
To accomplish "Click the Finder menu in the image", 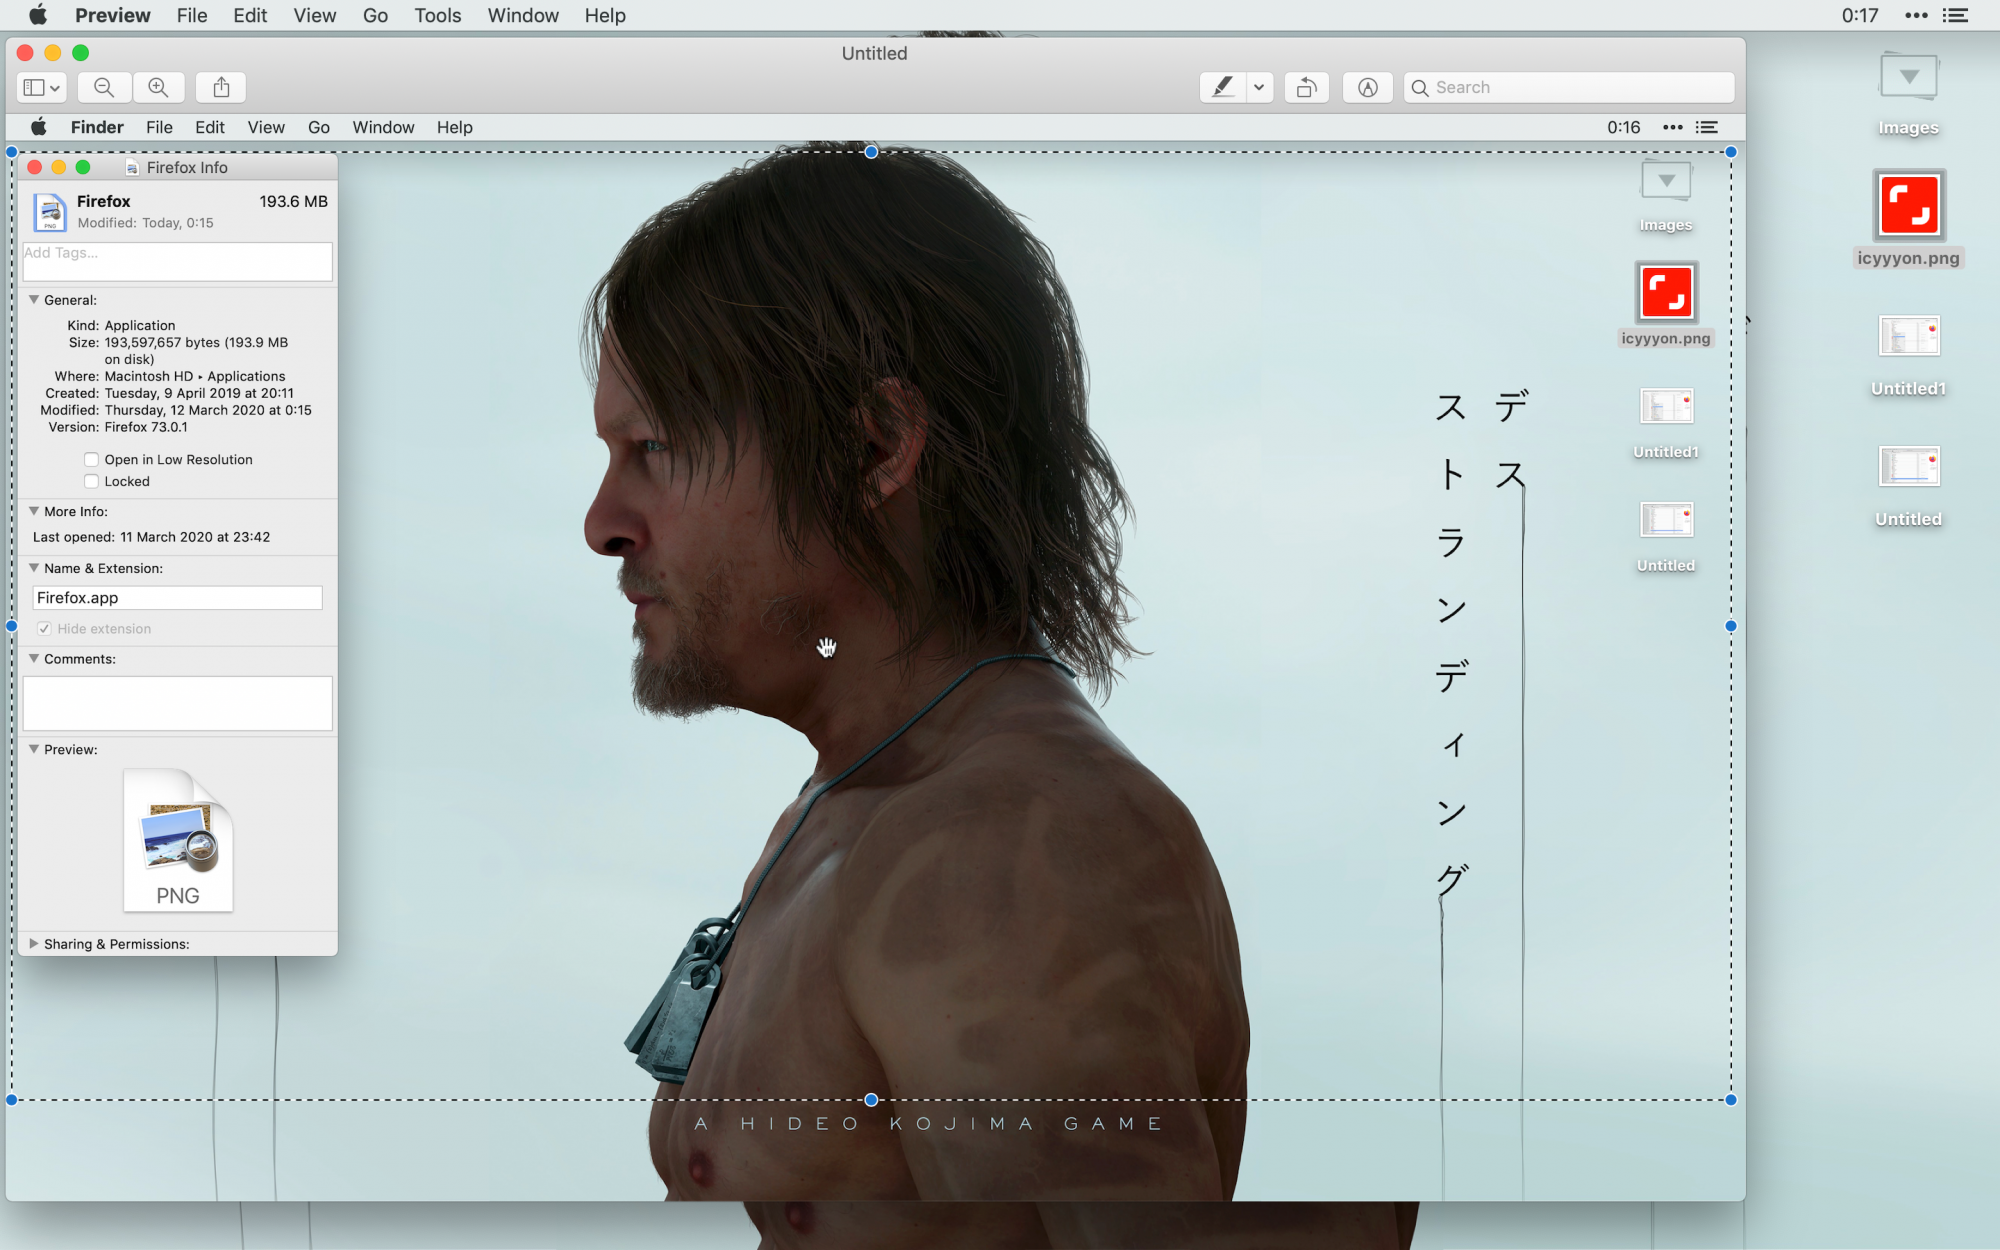I will click(x=97, y=127).
